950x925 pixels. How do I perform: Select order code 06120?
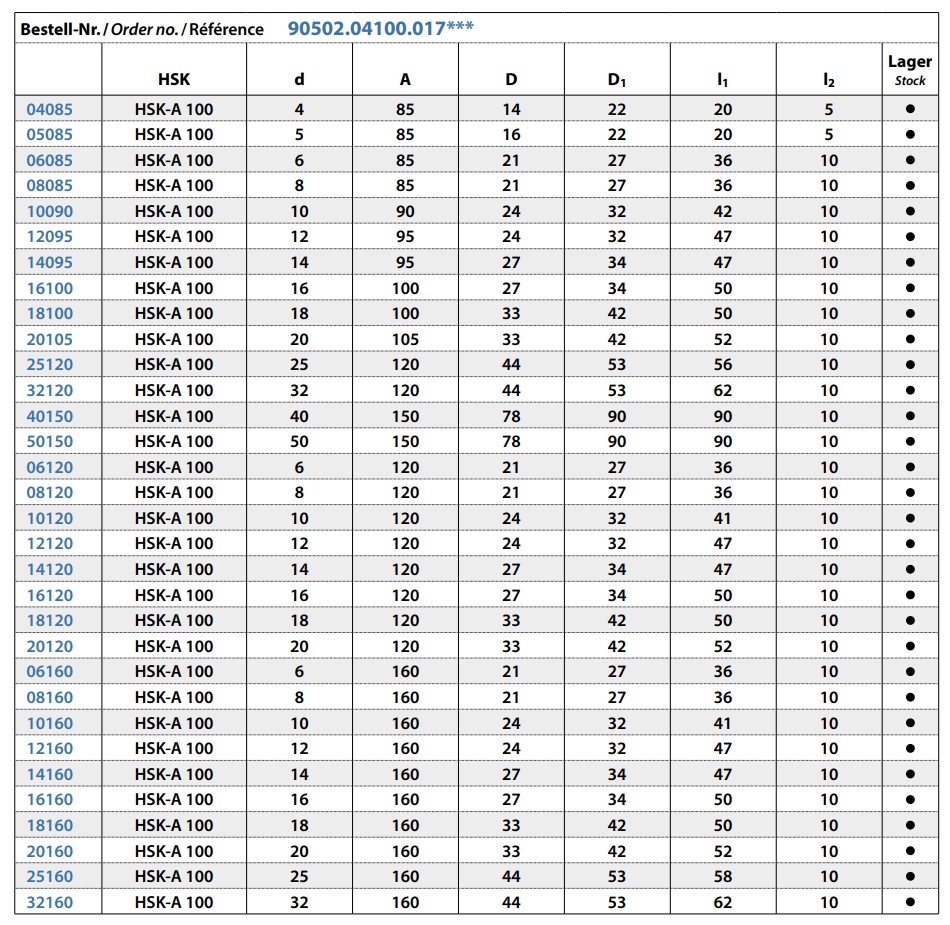pyautogui.click(x=49, y=467)
